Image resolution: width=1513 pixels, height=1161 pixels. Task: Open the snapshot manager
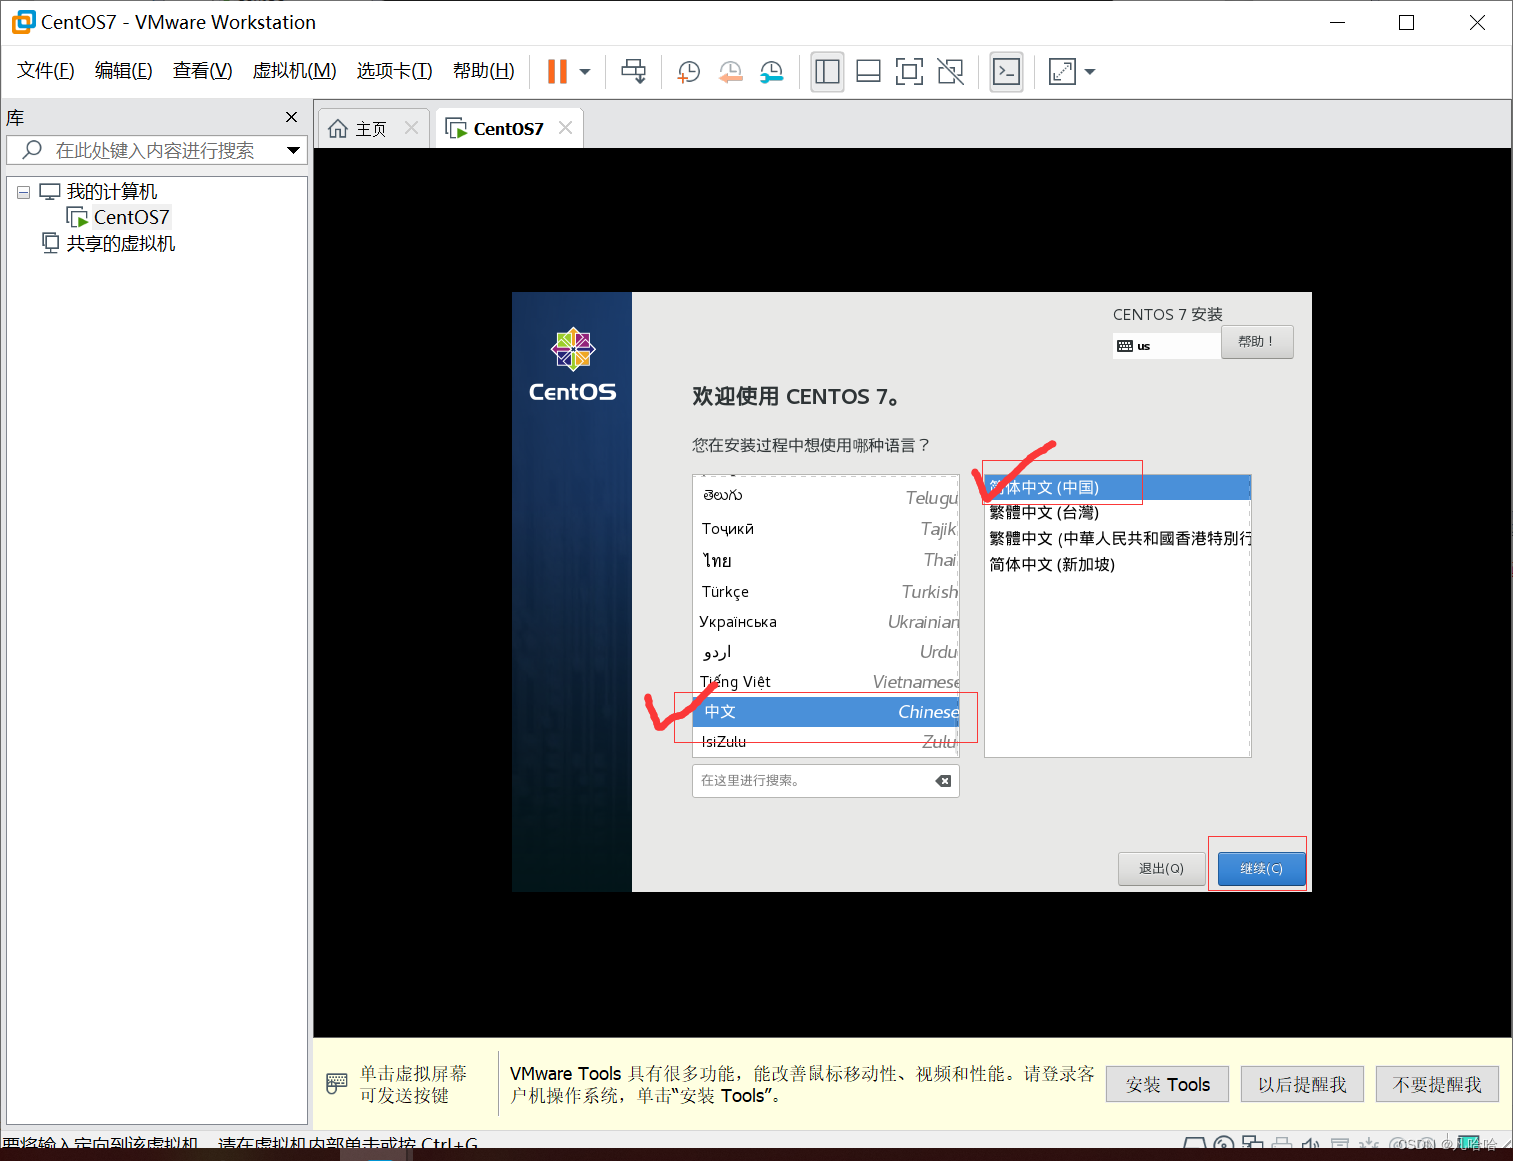771,71
